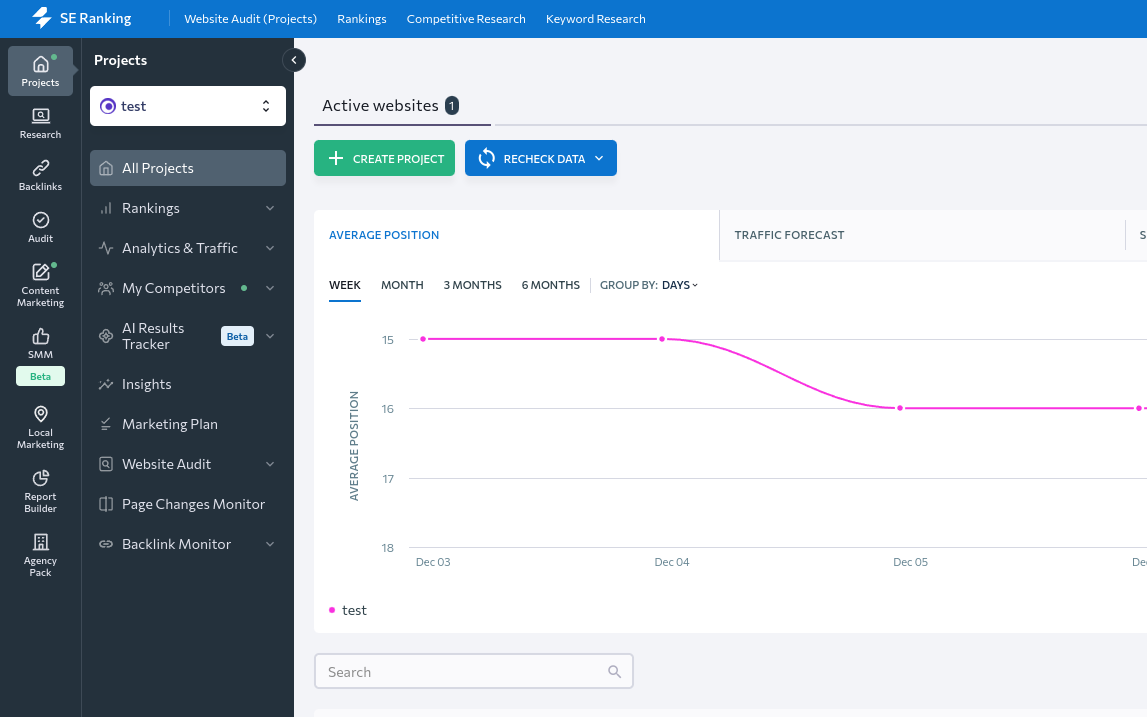Select the MONTH time range tab
Image resolution: width=1147 pixels, height=717 pixels.
pos(402,285)
